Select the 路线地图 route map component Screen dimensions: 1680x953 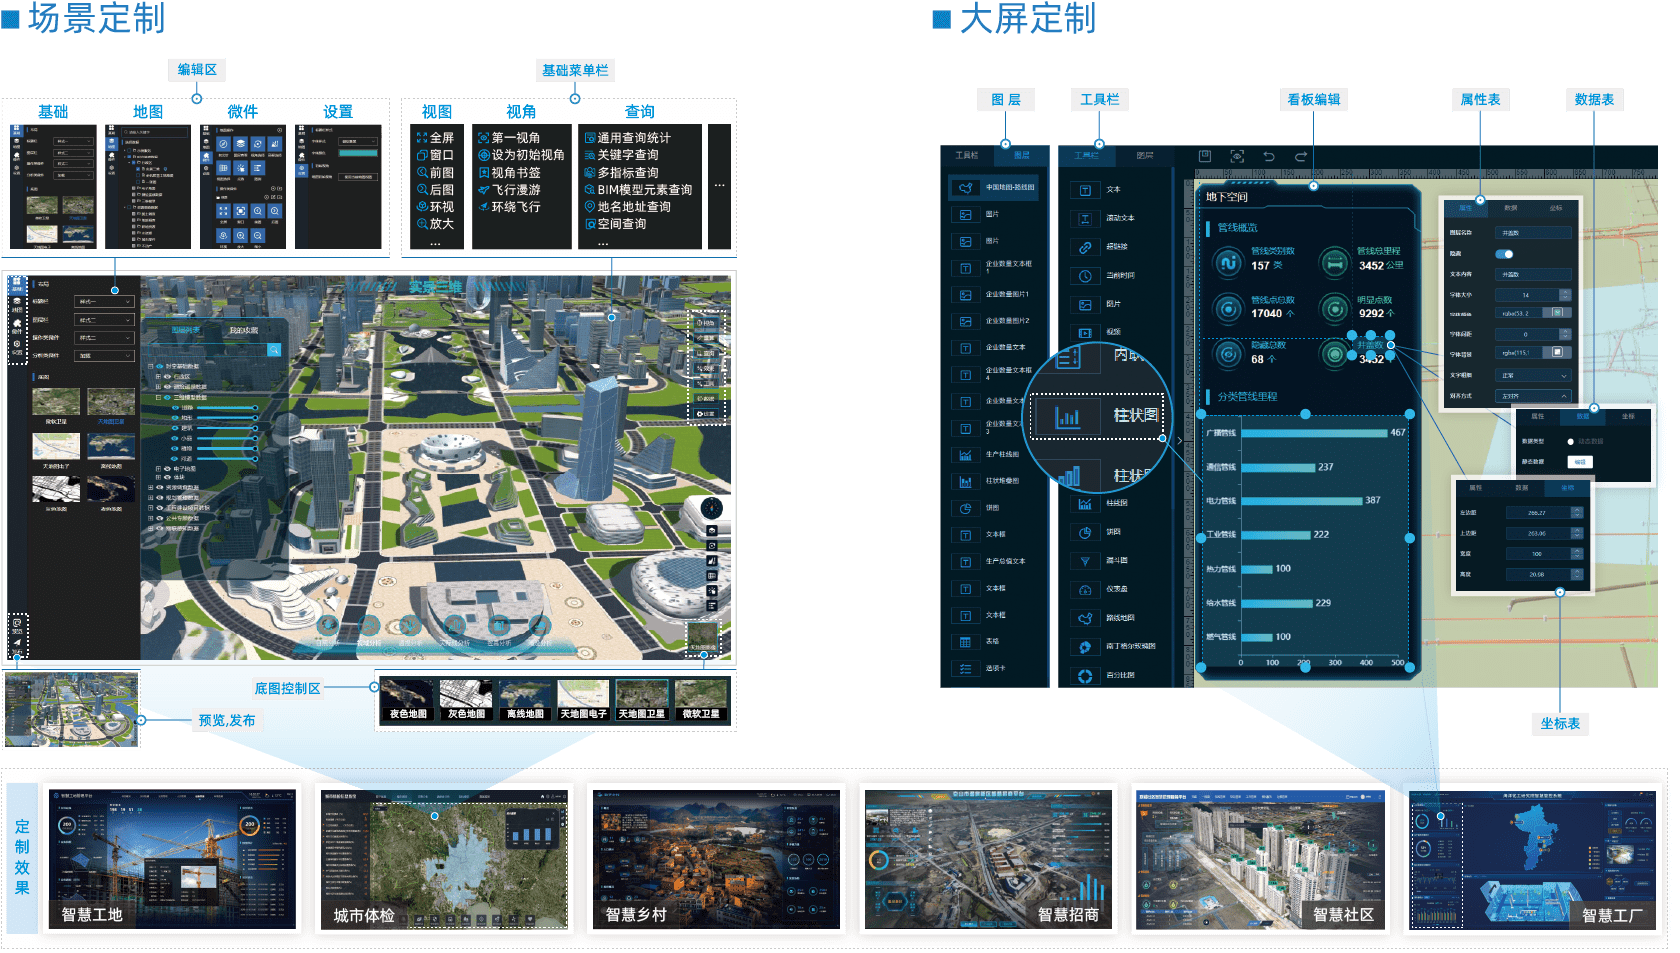click(x=1085, y=618)
